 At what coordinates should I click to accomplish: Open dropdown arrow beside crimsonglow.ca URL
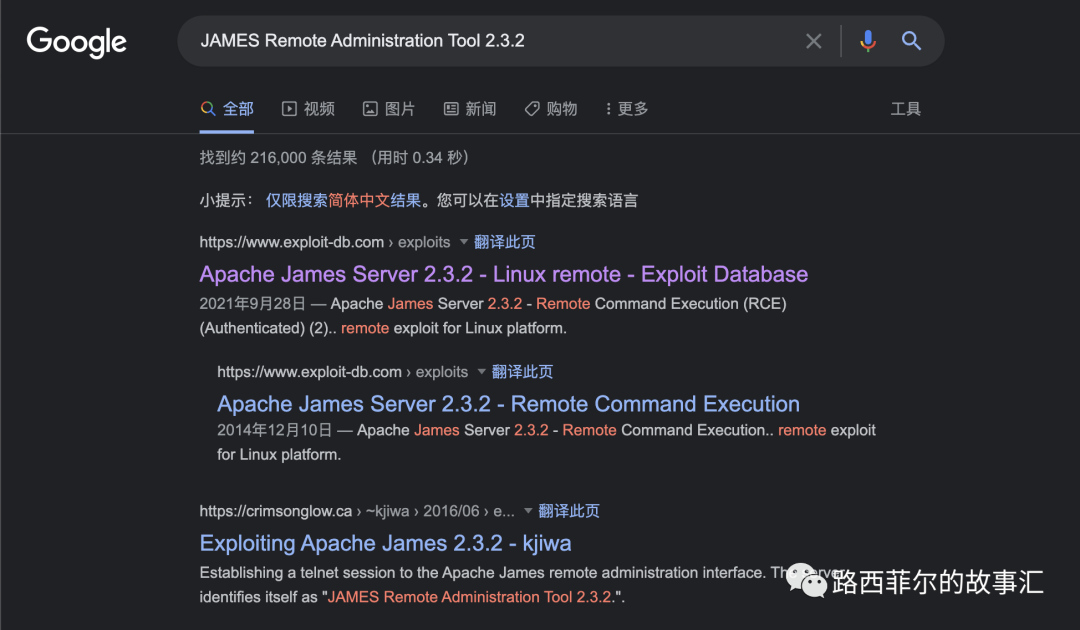click(528, 511)
